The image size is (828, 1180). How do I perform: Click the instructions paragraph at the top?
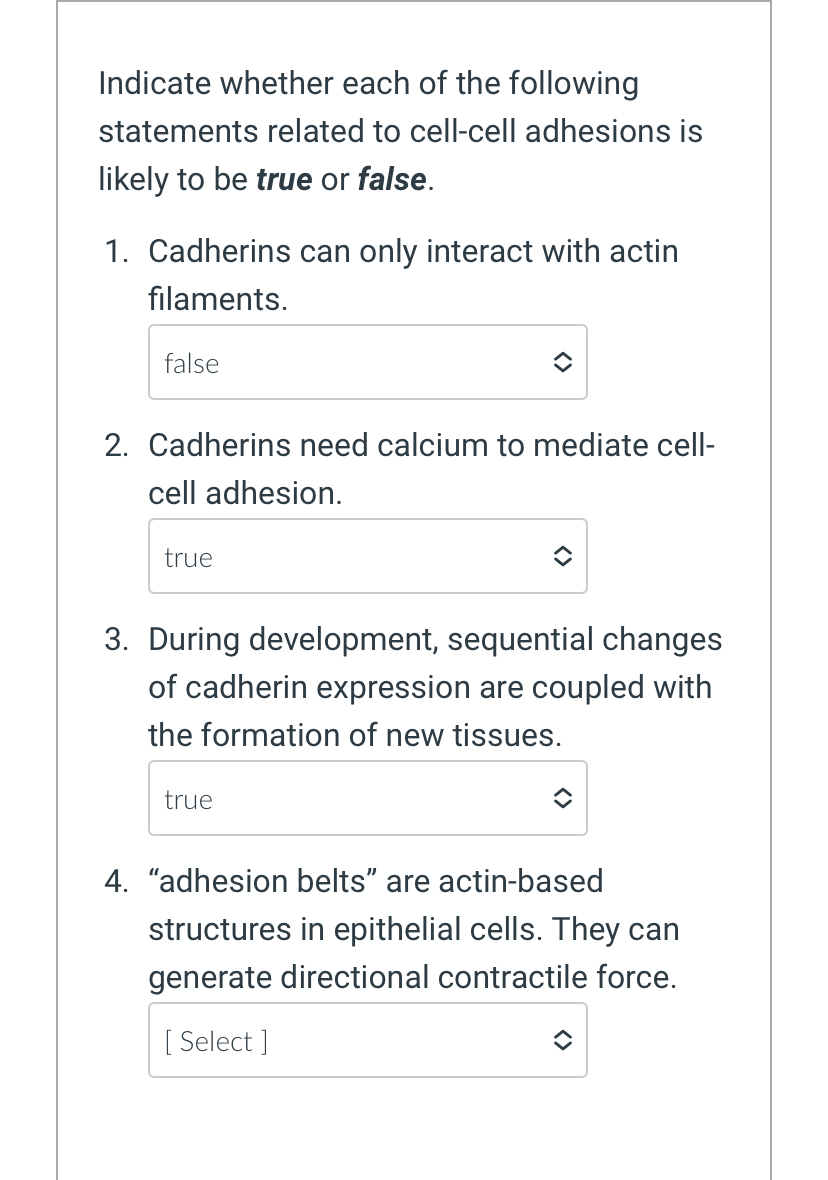coord(400,131)
